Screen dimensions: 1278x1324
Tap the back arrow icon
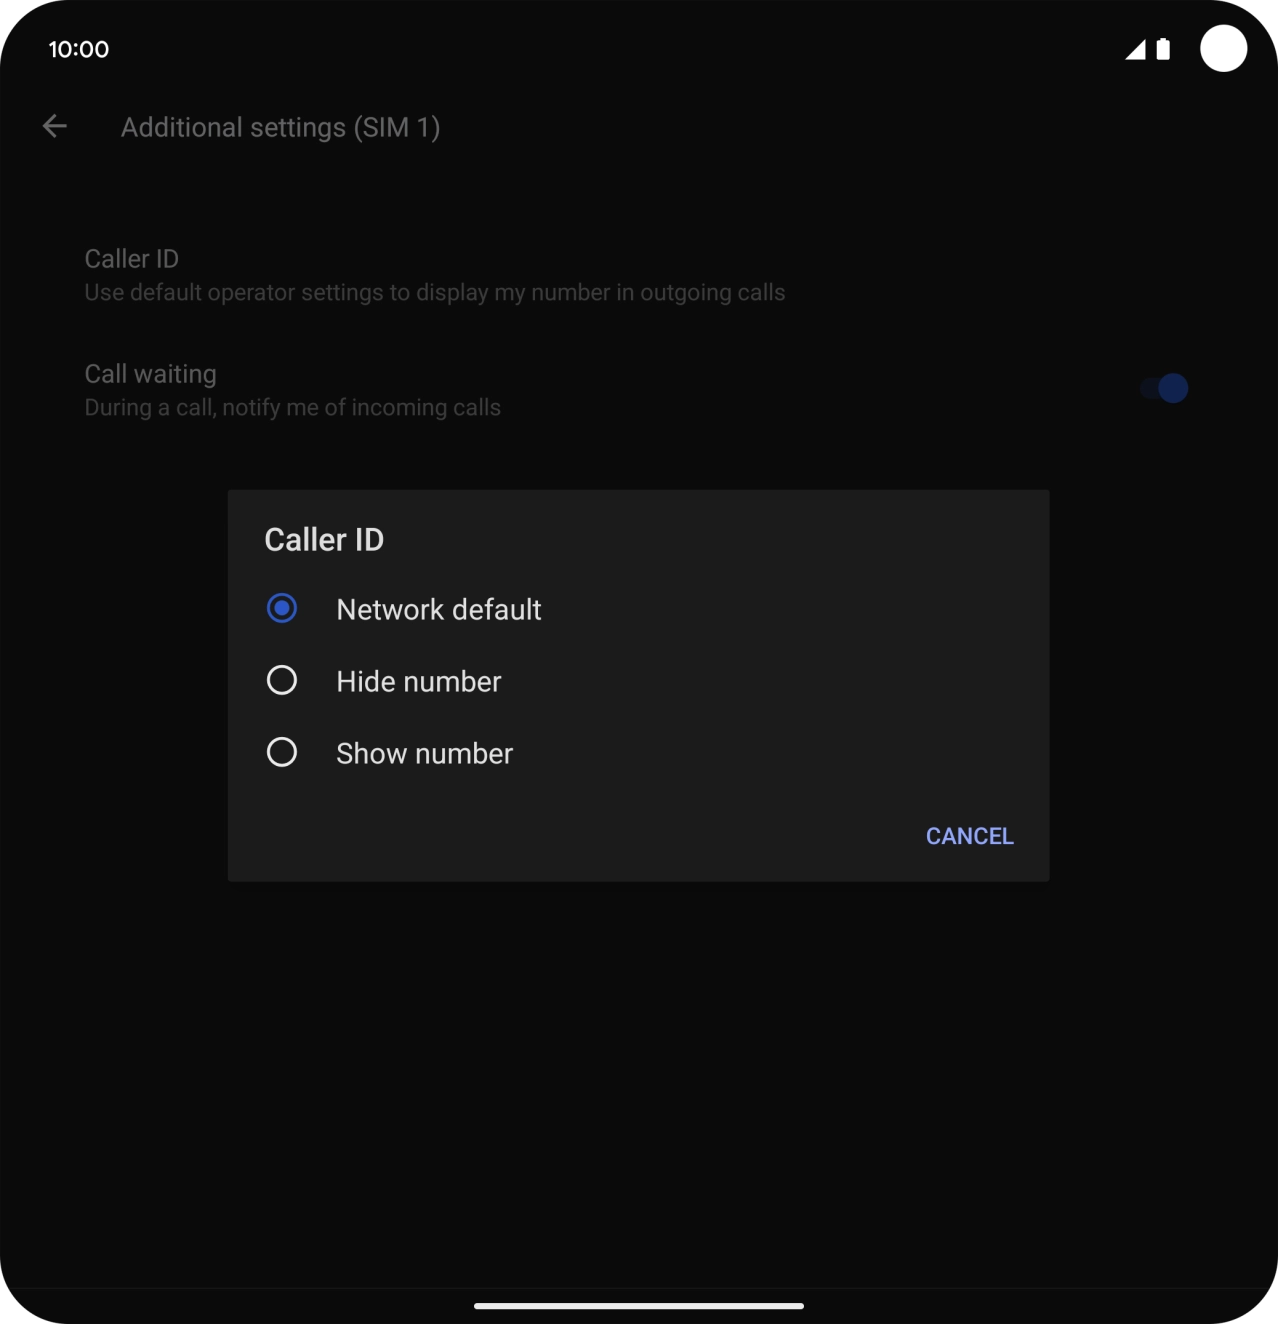coord(55,126)
